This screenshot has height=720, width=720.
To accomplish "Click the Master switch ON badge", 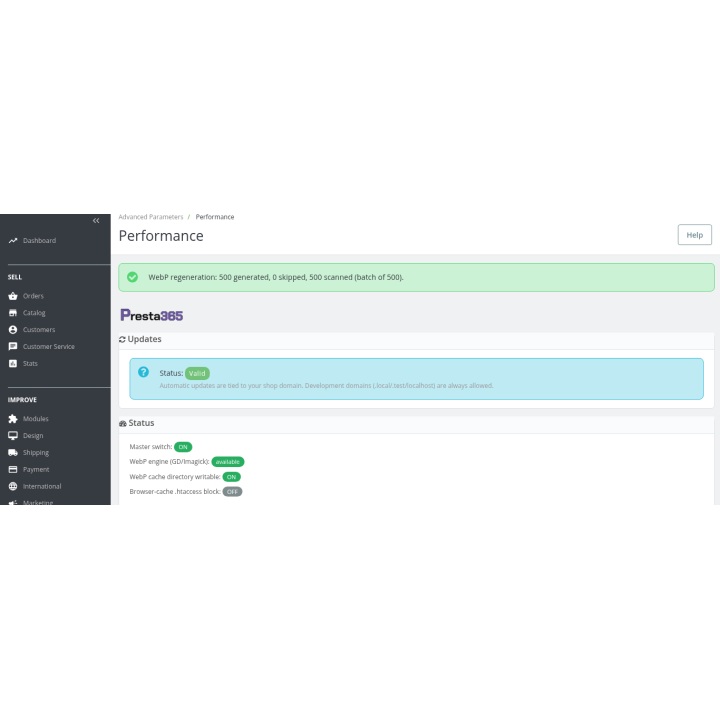I will pos(183,447).
